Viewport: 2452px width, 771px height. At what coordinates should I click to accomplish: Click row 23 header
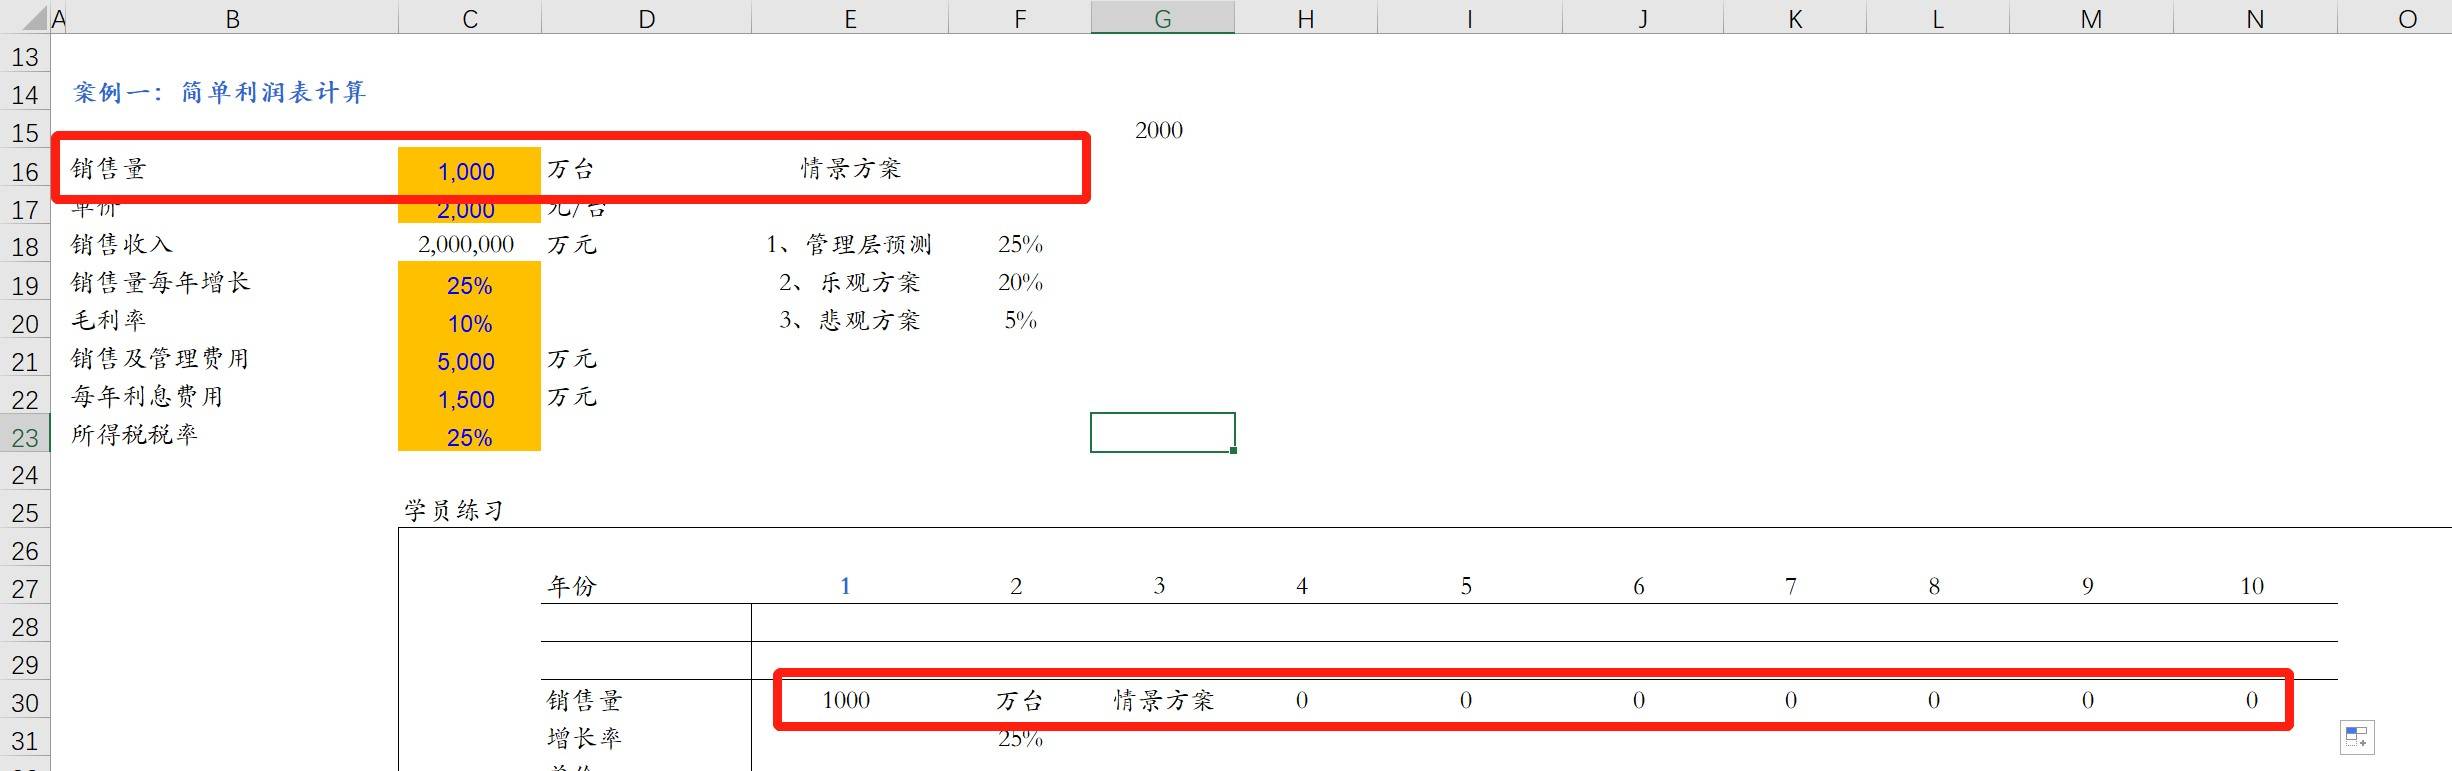click(x=25, y=438)
